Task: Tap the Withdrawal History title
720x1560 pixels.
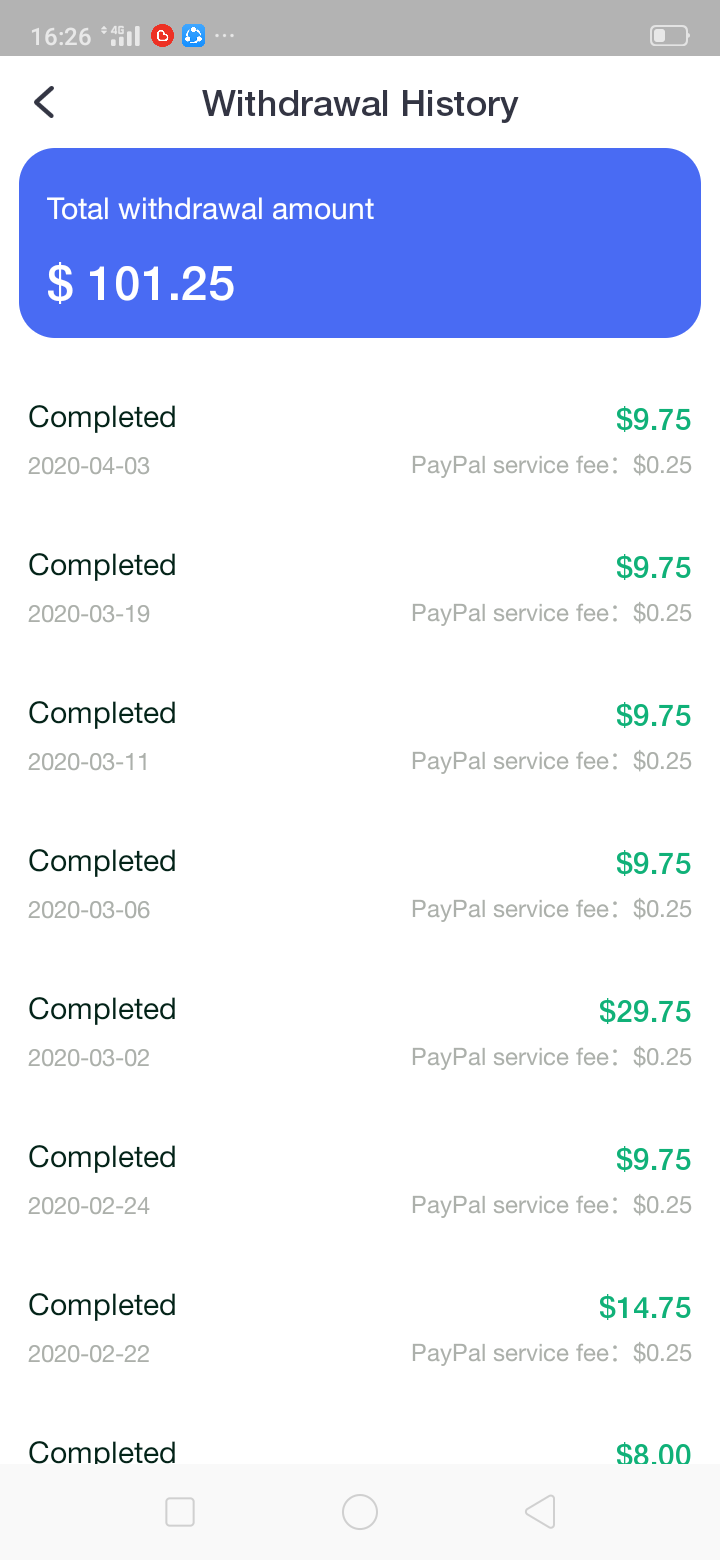Action: tap(360, 103)
